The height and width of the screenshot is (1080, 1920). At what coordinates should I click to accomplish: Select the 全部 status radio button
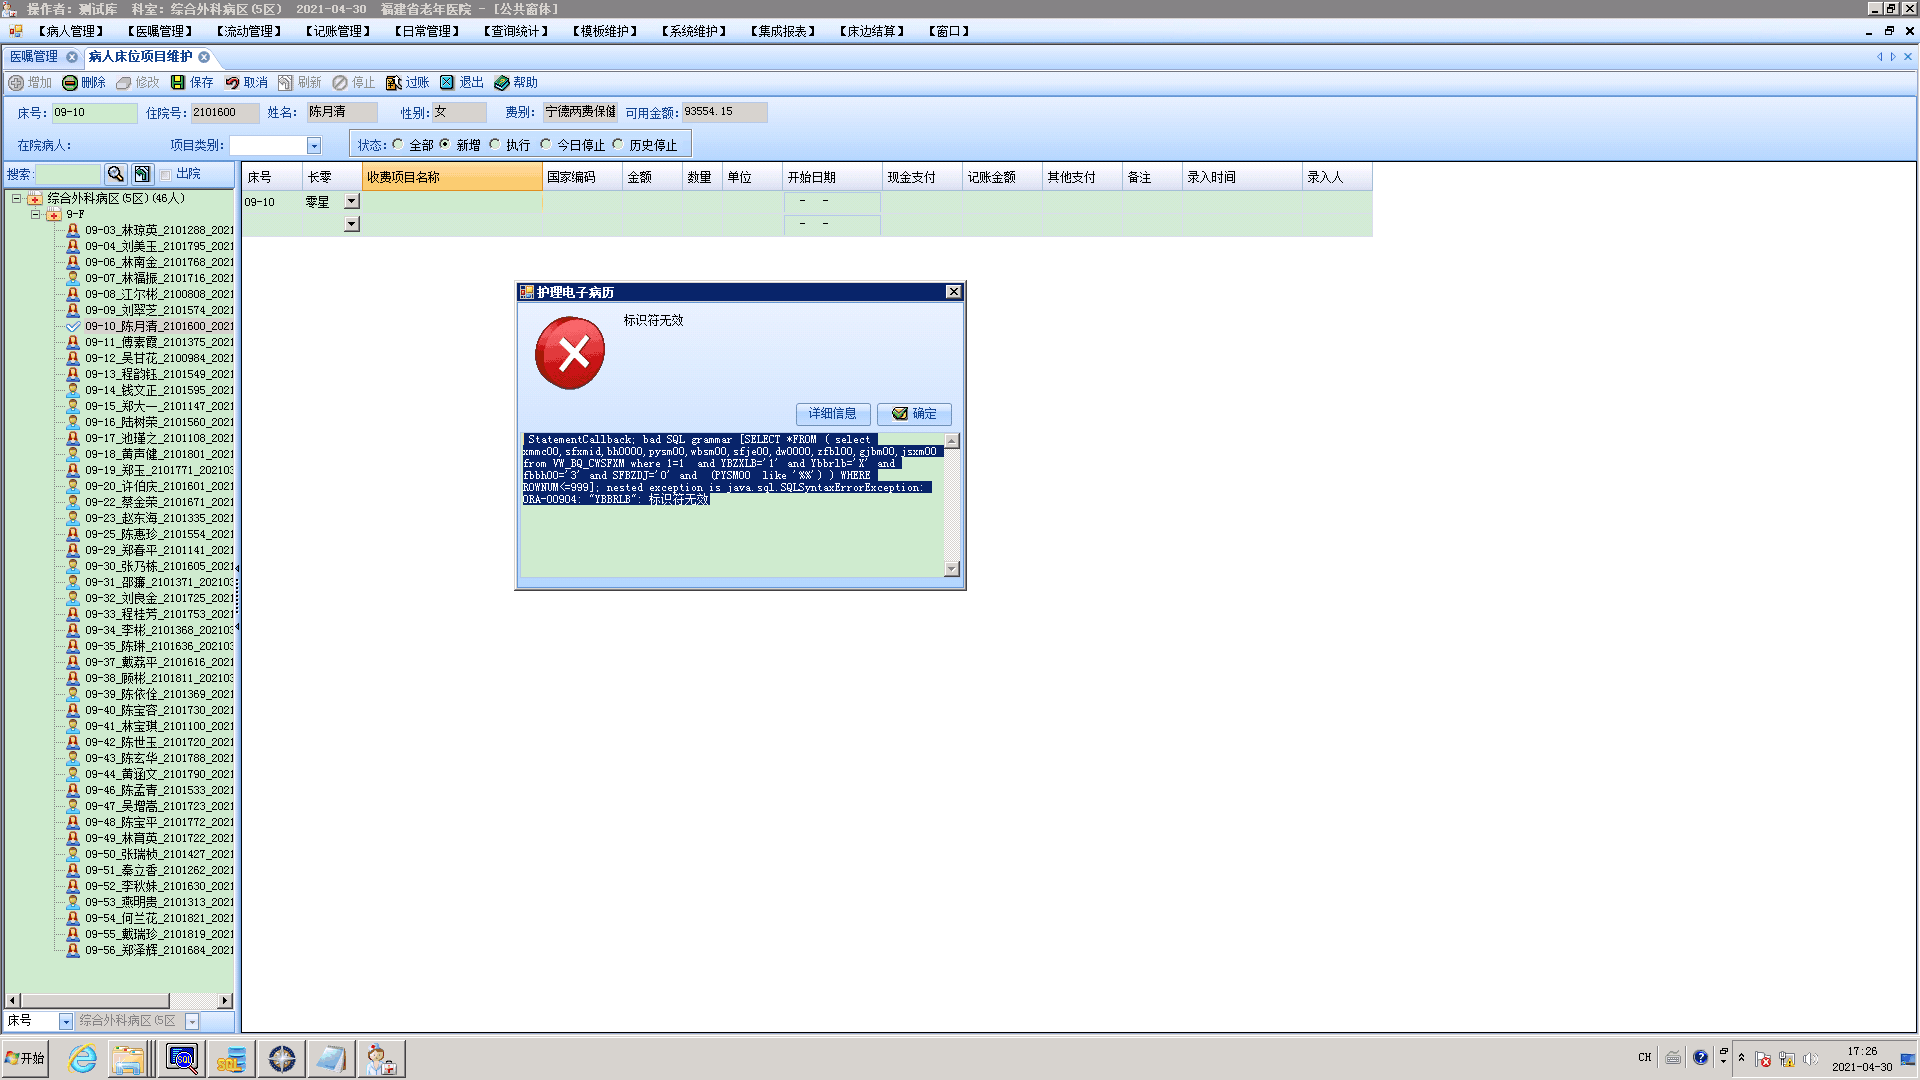(x=398, y=145)
